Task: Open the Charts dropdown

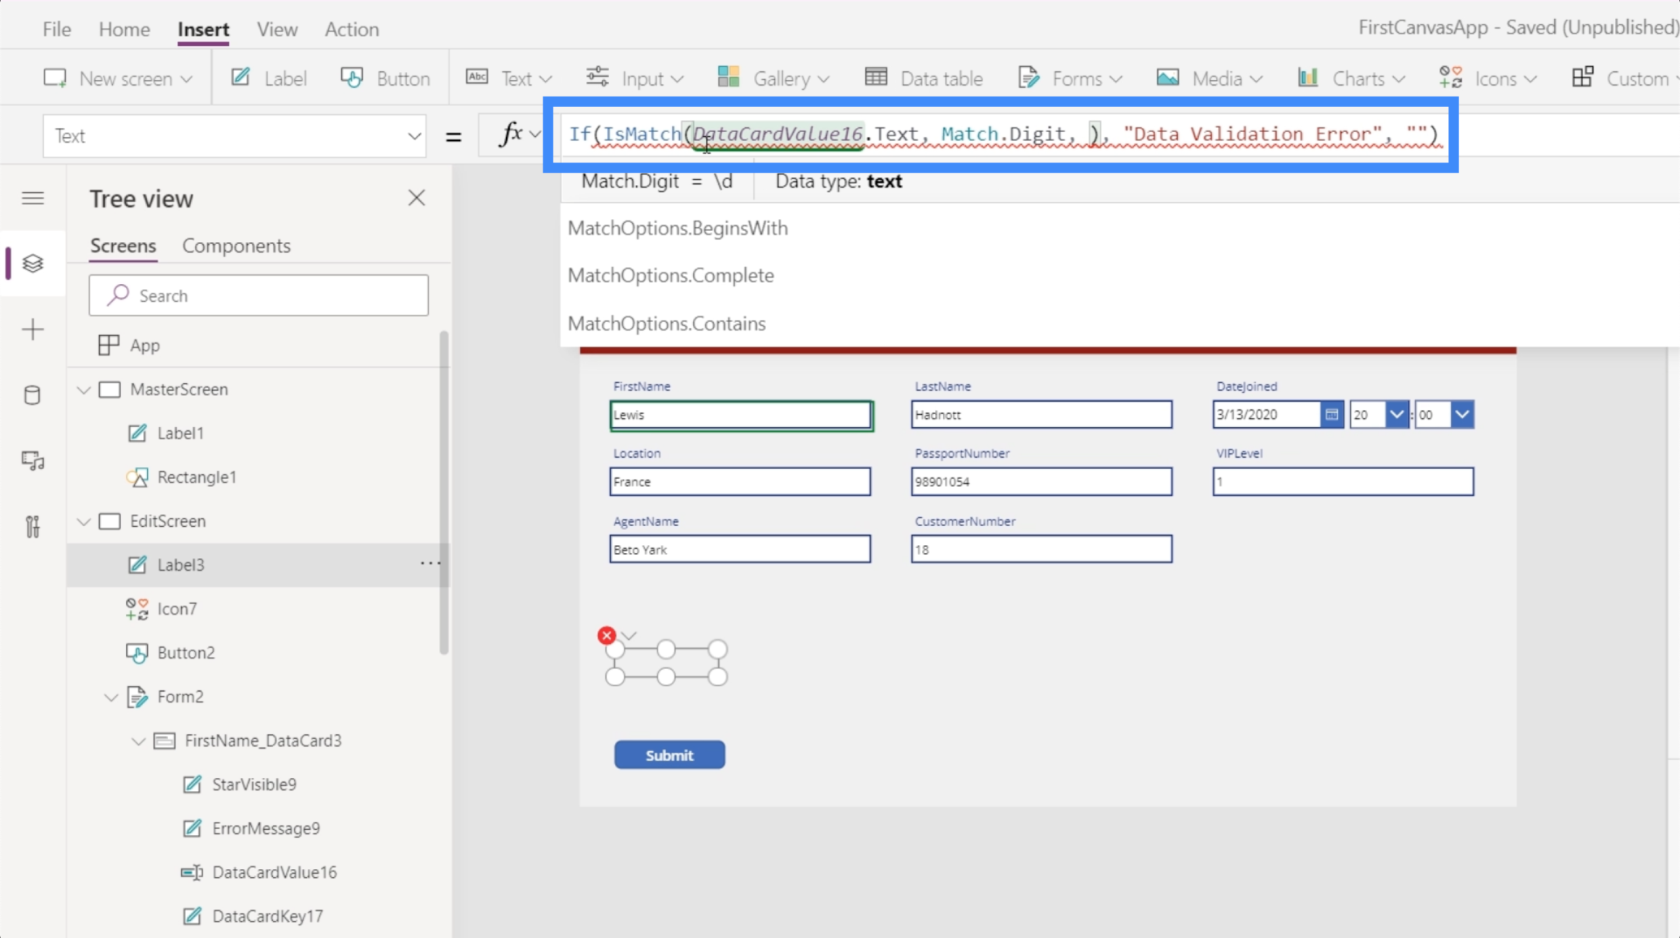Action: (x=1351, y=78)
